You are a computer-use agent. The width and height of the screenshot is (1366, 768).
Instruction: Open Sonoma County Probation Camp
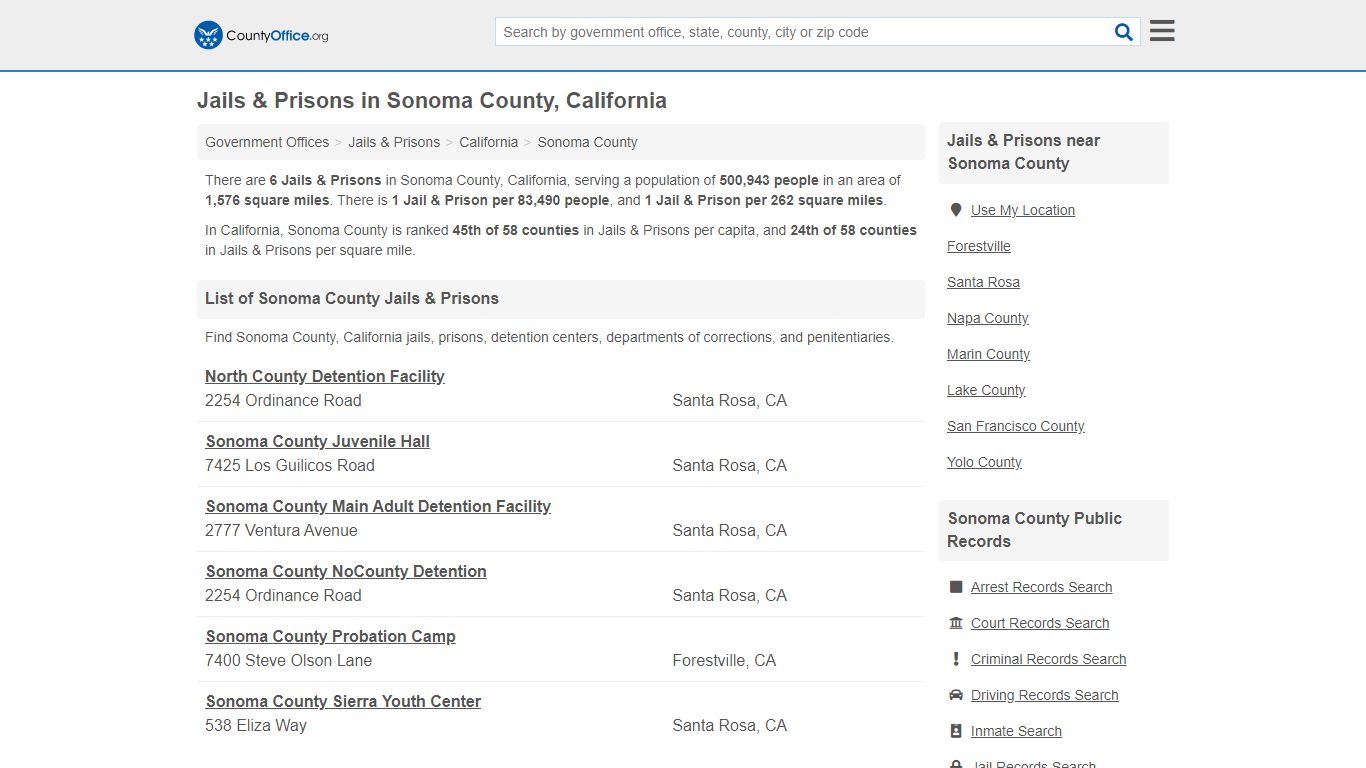pyautogui.click(x=331, y=636)
